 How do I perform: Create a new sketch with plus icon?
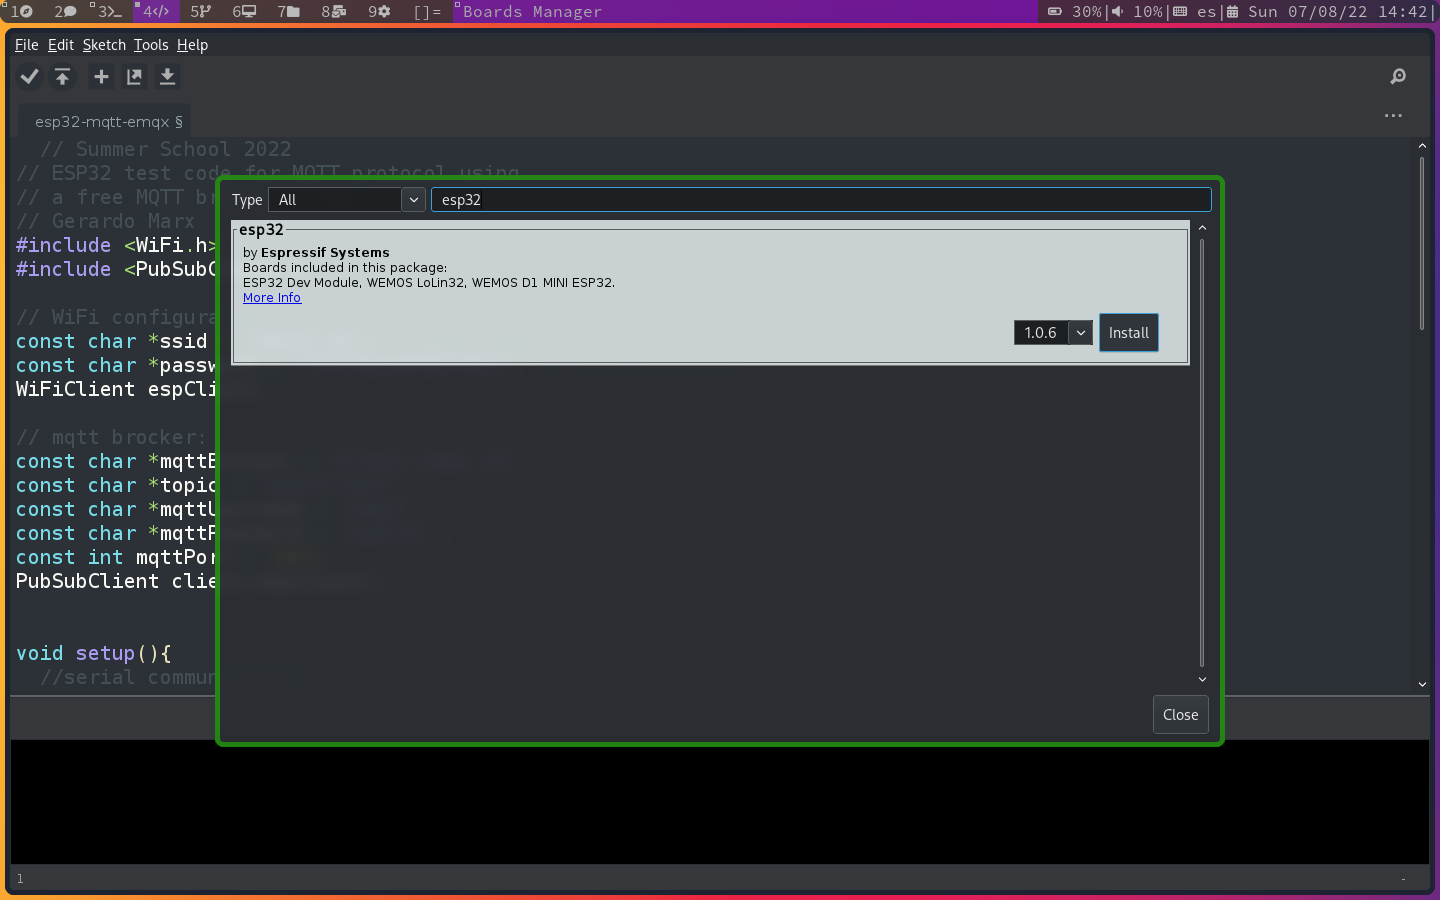point(101,77)
